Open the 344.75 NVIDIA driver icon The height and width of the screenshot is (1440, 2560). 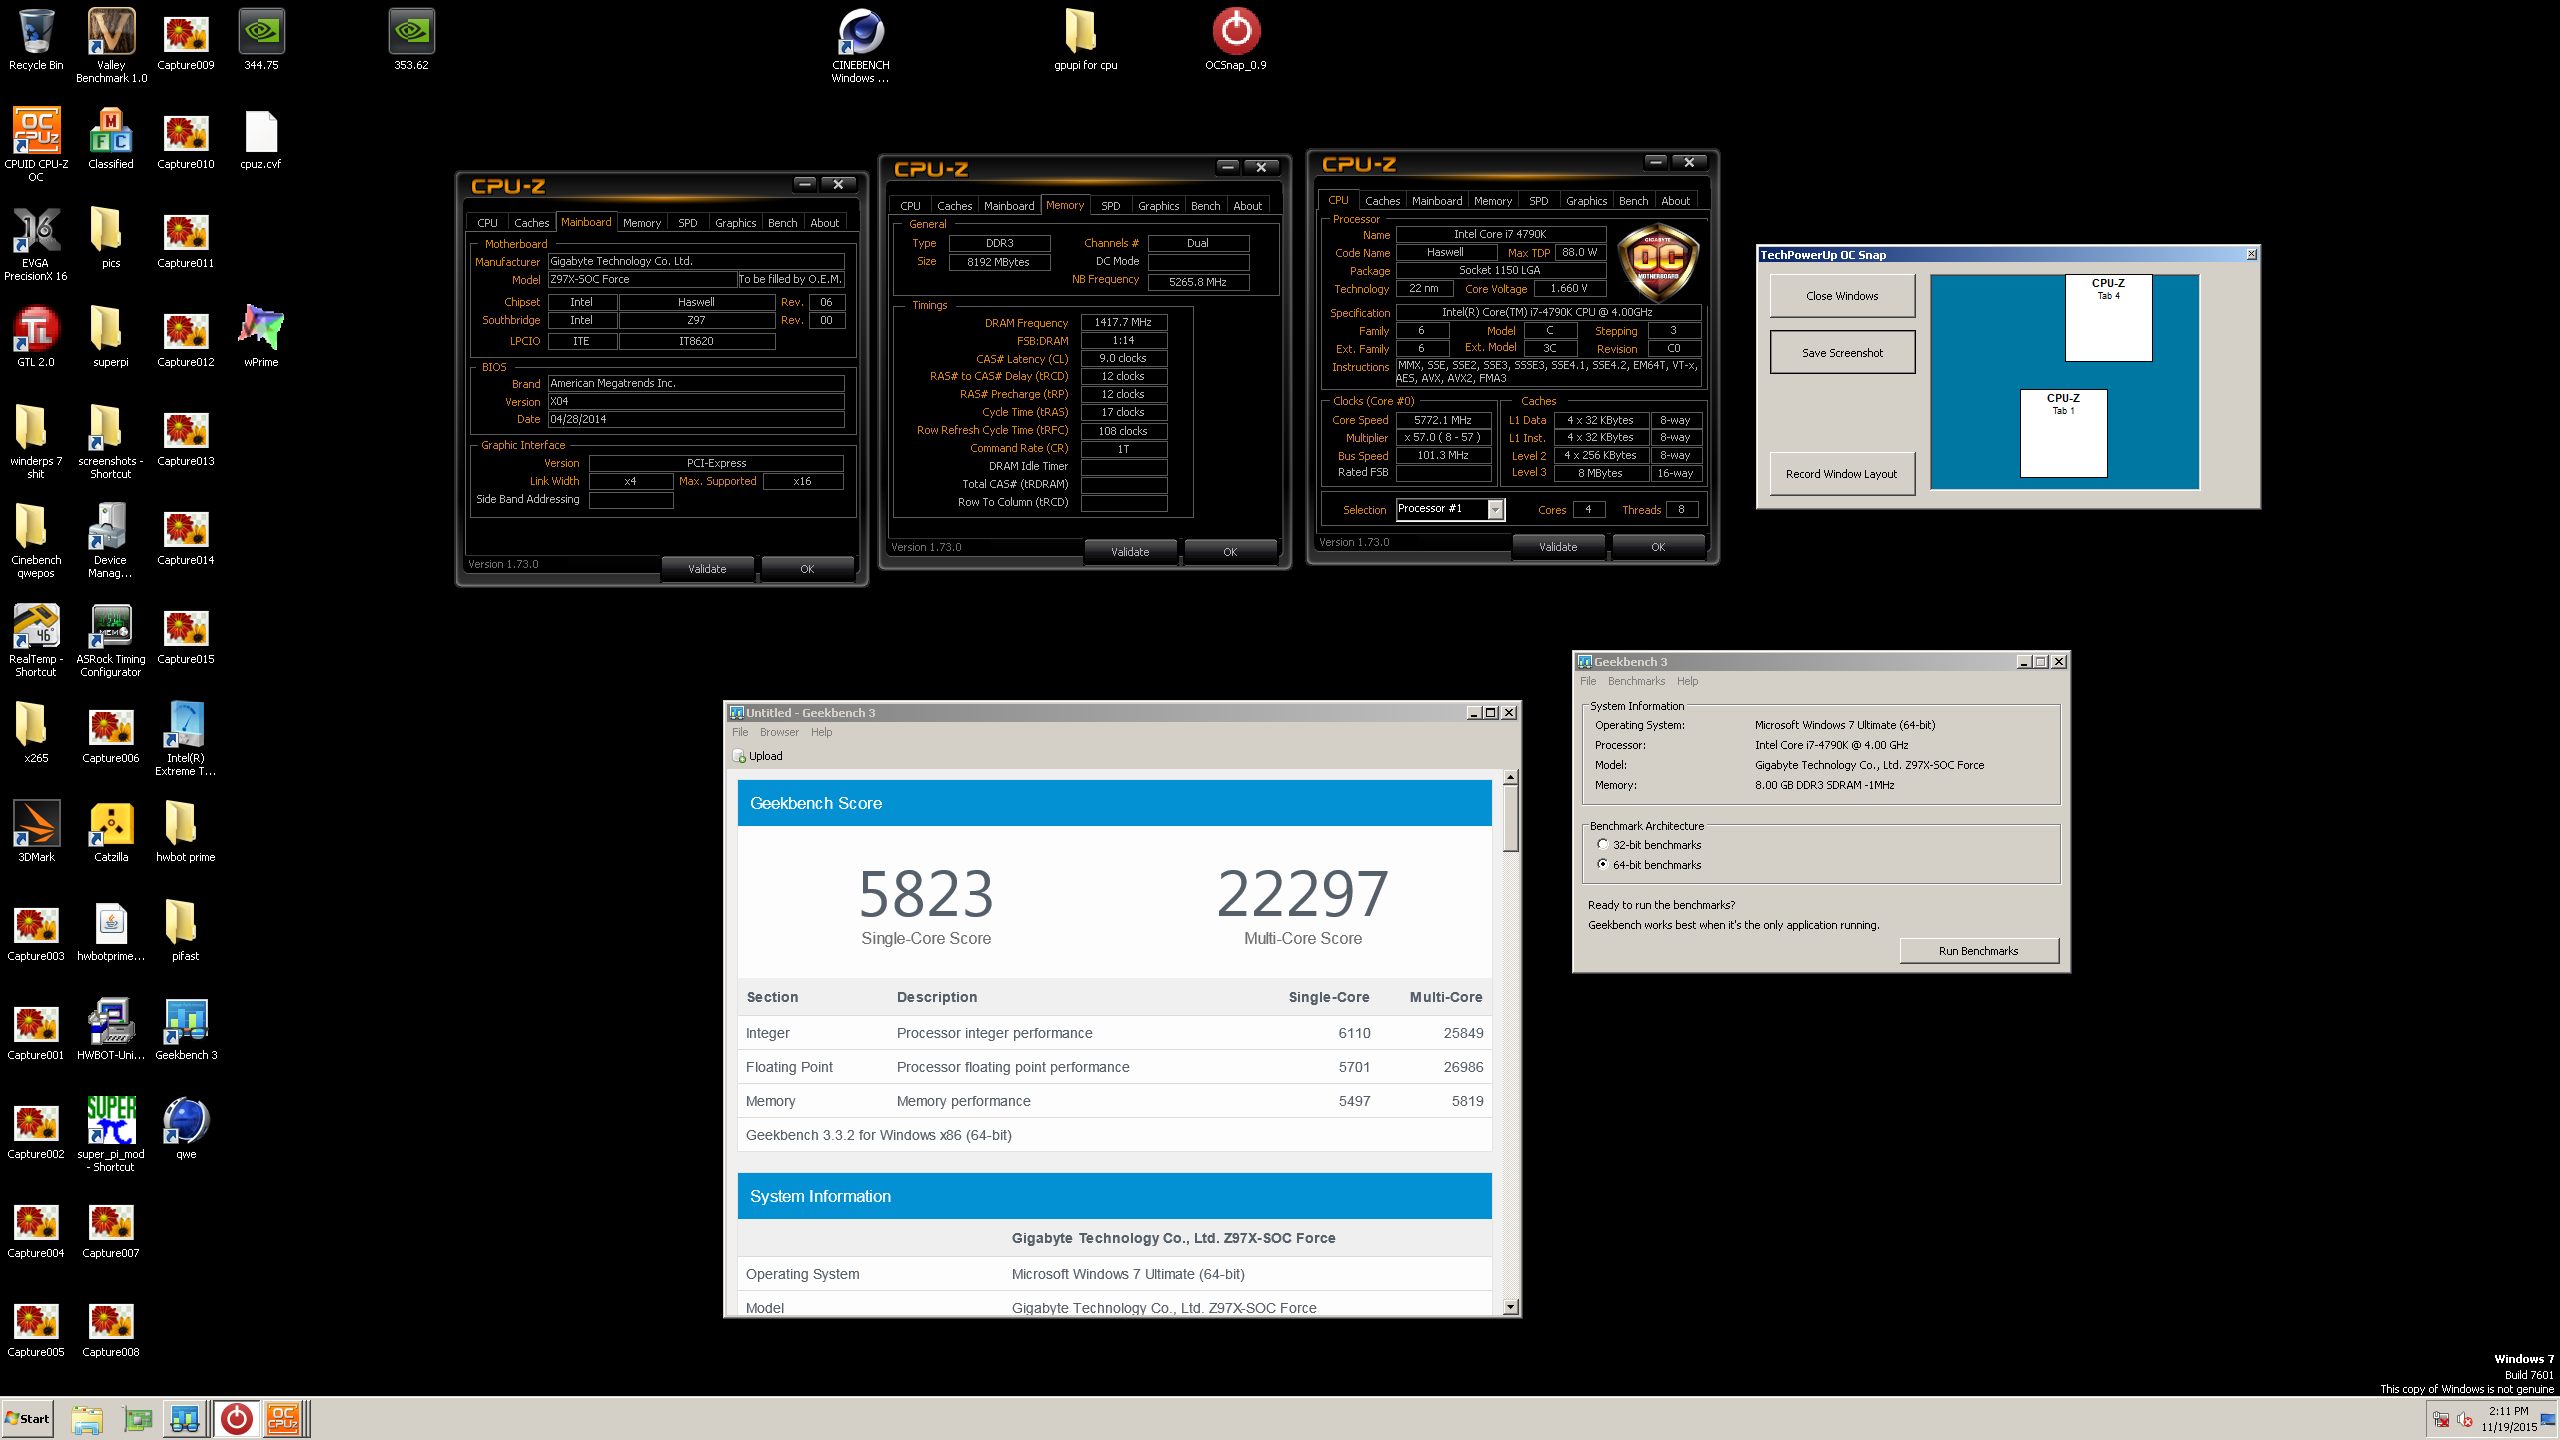[261, 39]
